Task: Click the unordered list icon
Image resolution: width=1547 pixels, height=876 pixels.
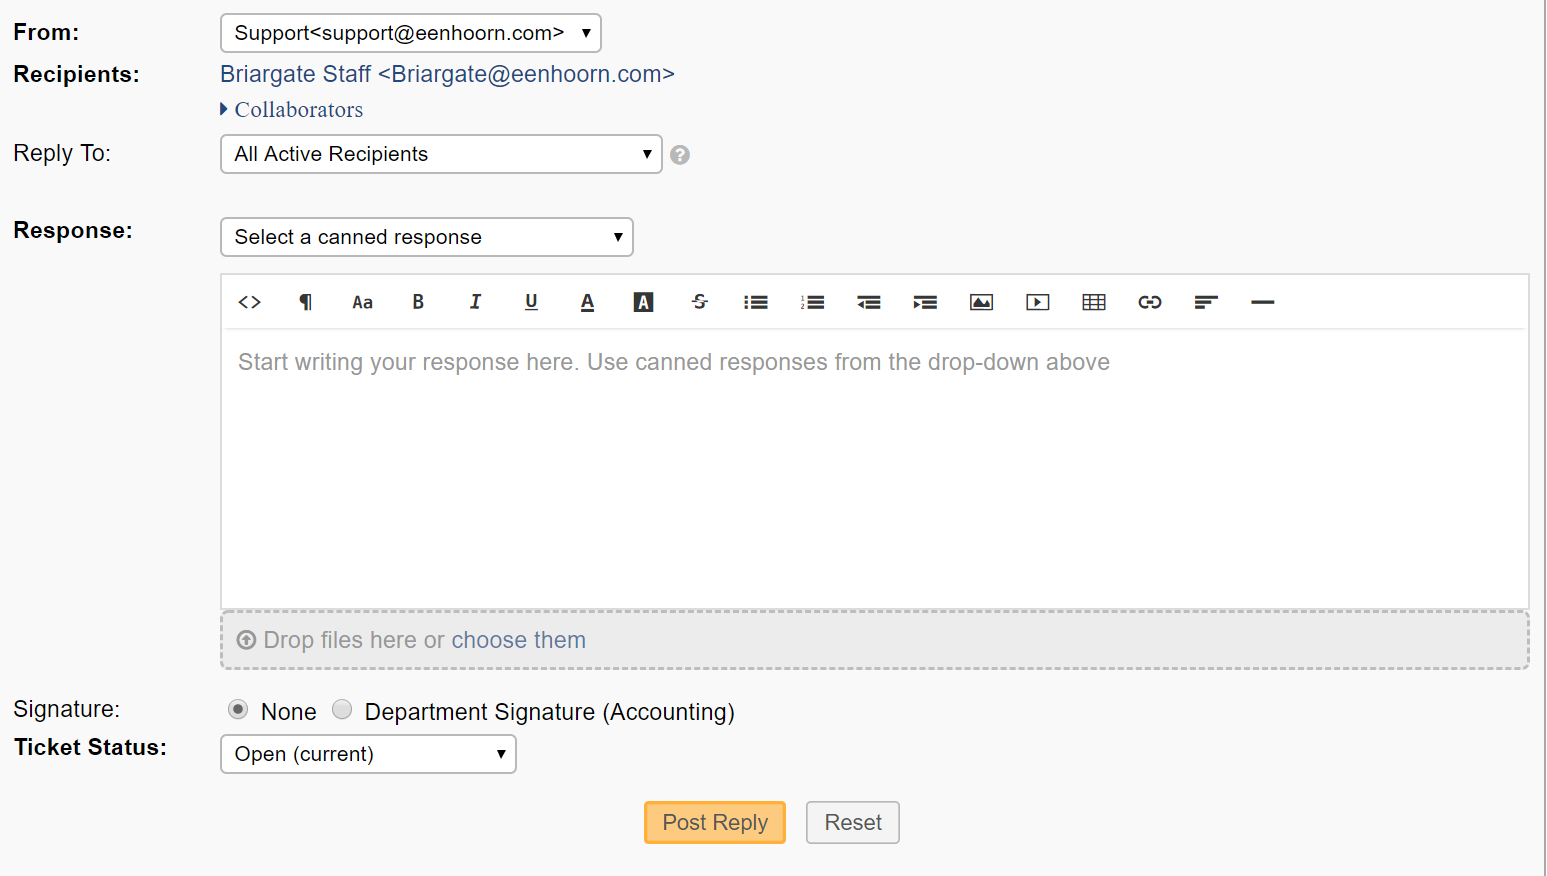Action: pyautogui.click(x=756, y=302)
